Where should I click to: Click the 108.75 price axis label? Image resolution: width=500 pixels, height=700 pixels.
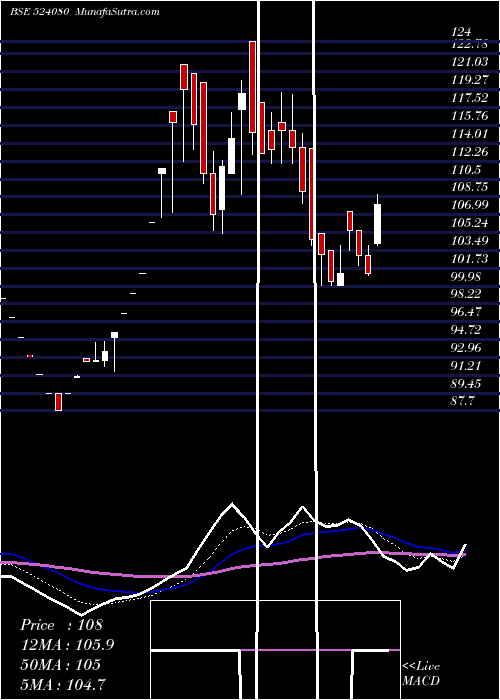(x=470, y=187)
